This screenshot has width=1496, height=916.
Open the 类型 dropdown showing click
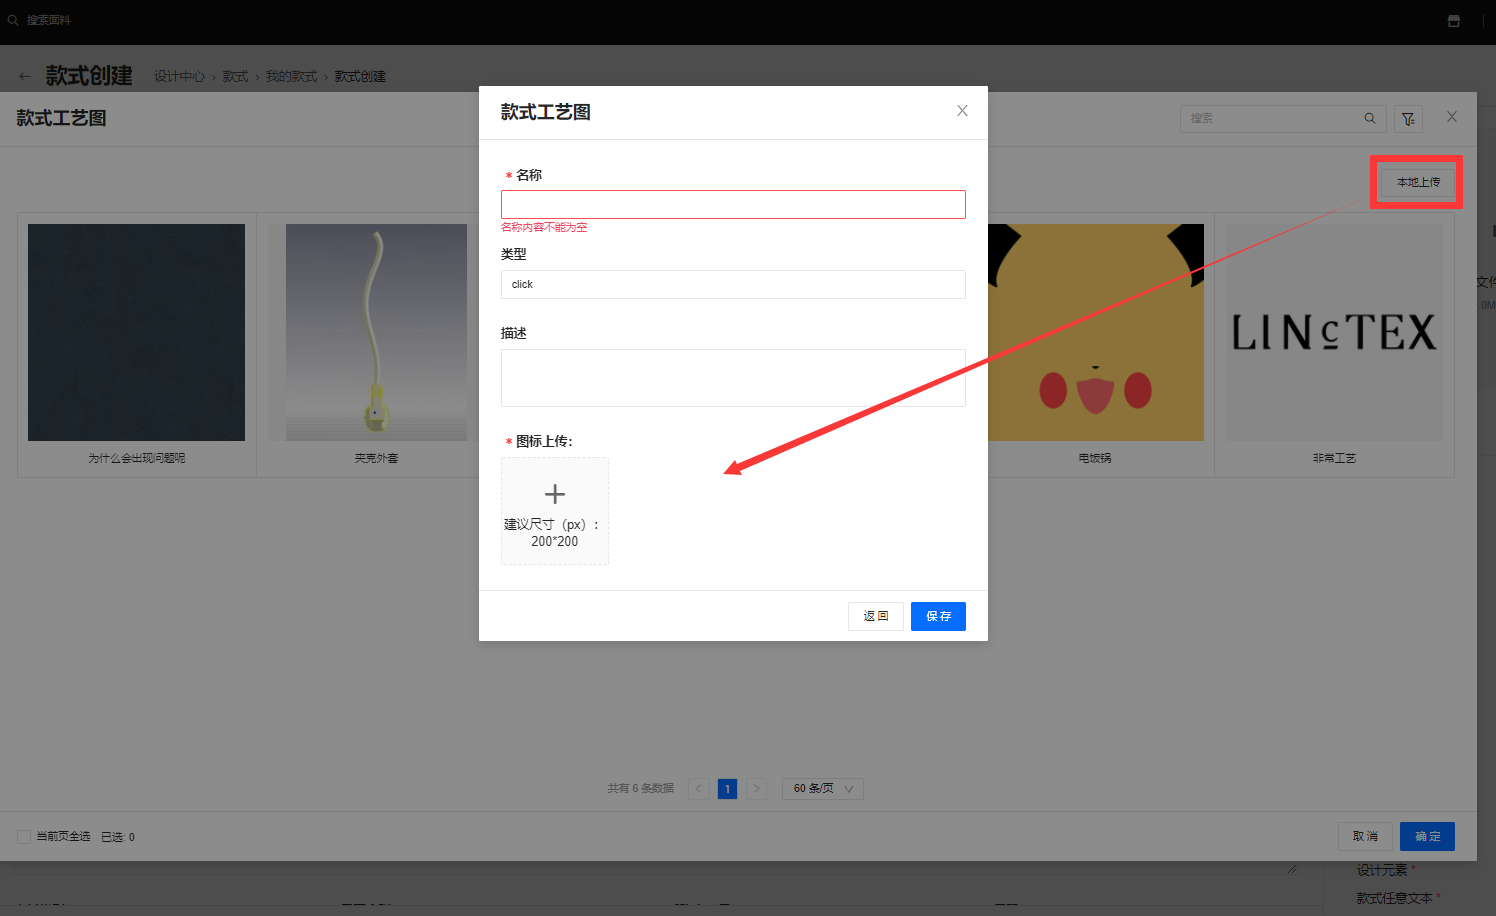pyautogui.click(x=733, y=284)
